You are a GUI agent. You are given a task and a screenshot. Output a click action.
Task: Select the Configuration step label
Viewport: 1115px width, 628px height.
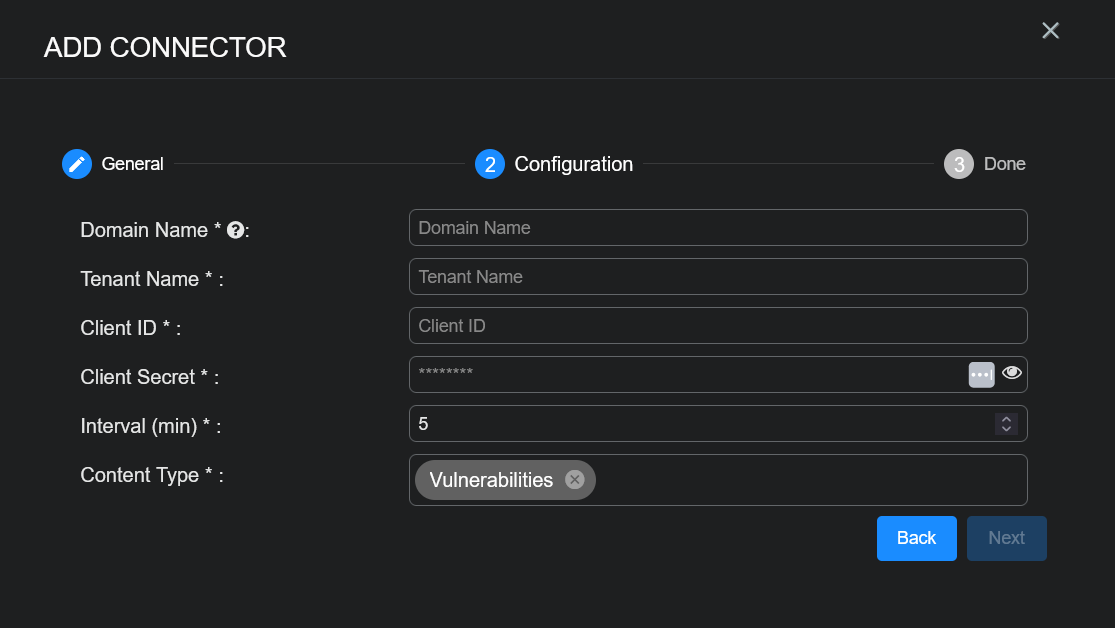pos(573,164)
